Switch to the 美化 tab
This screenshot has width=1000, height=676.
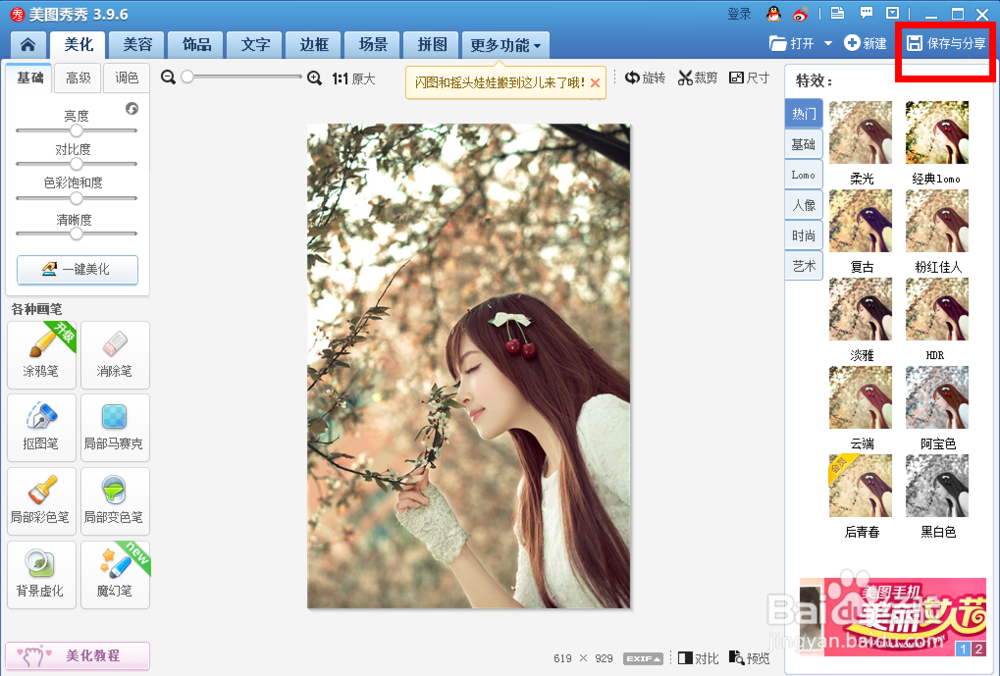[78, 45]
